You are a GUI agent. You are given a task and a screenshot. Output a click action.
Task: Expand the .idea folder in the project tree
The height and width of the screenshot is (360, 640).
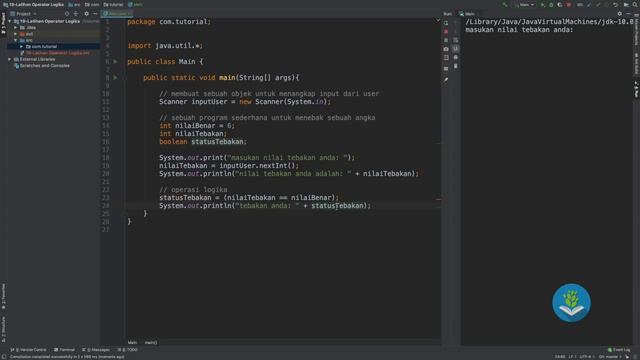click(x=16, y=28)
